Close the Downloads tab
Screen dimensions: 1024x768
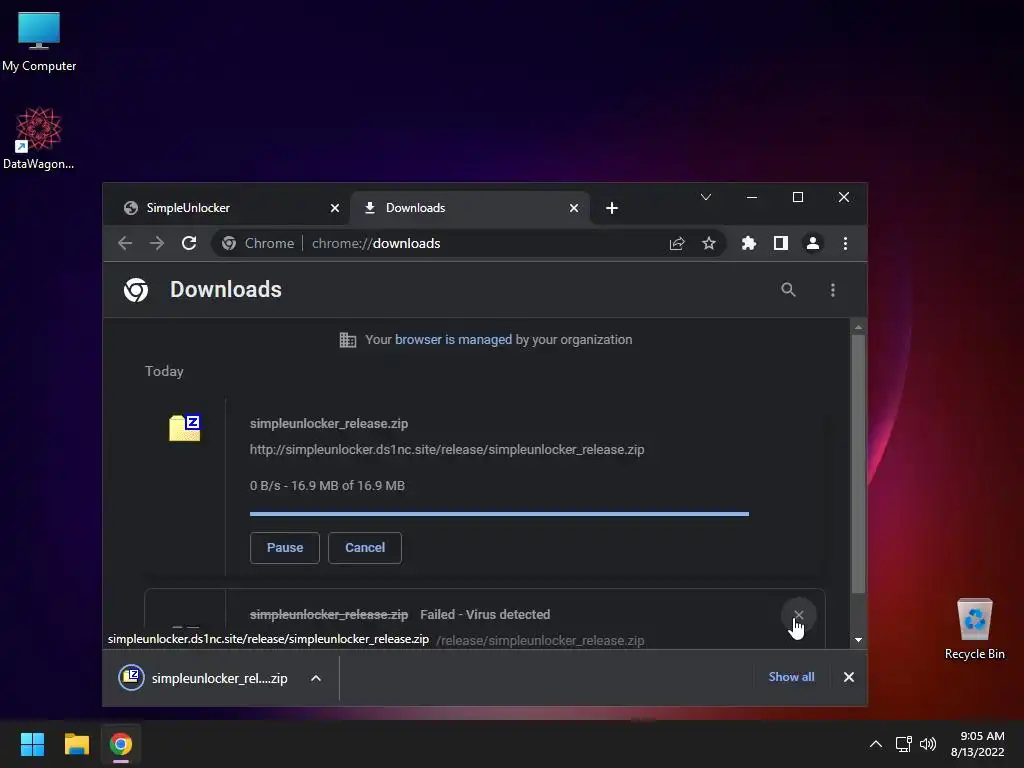[x=574, y=208]
